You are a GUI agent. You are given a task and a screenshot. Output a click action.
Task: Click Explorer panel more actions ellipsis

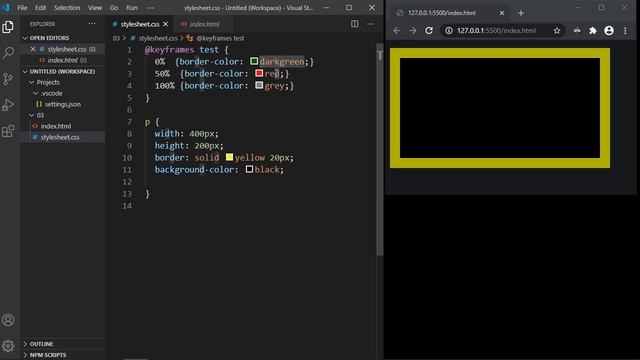pyautogui.click(x=92, y=24)
